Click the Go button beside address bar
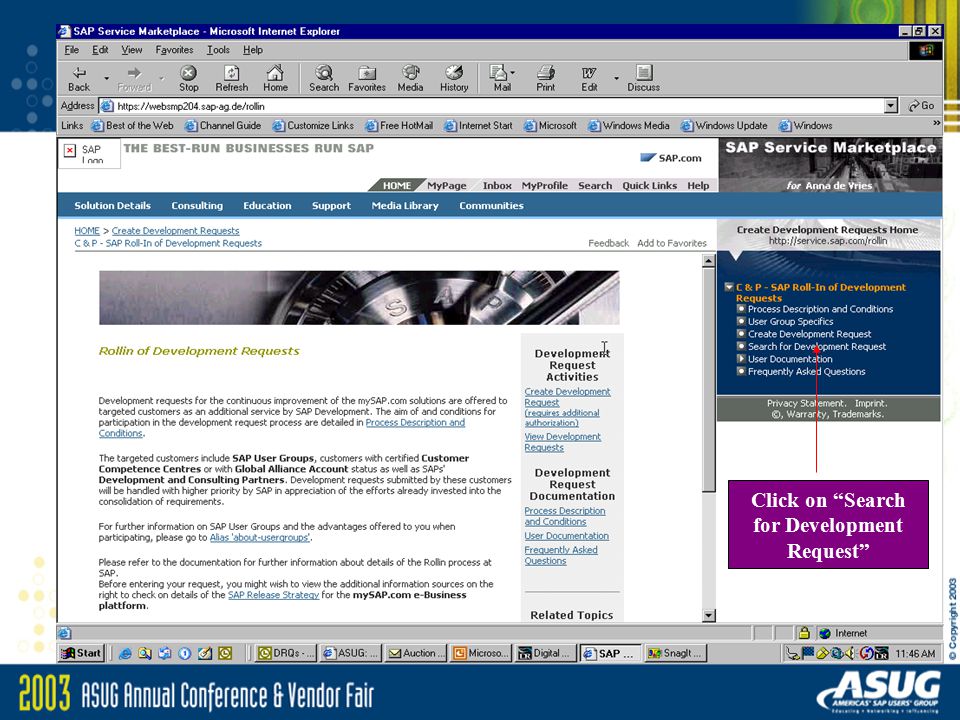This screenshot has height=720, width=960. click(921, 106)
